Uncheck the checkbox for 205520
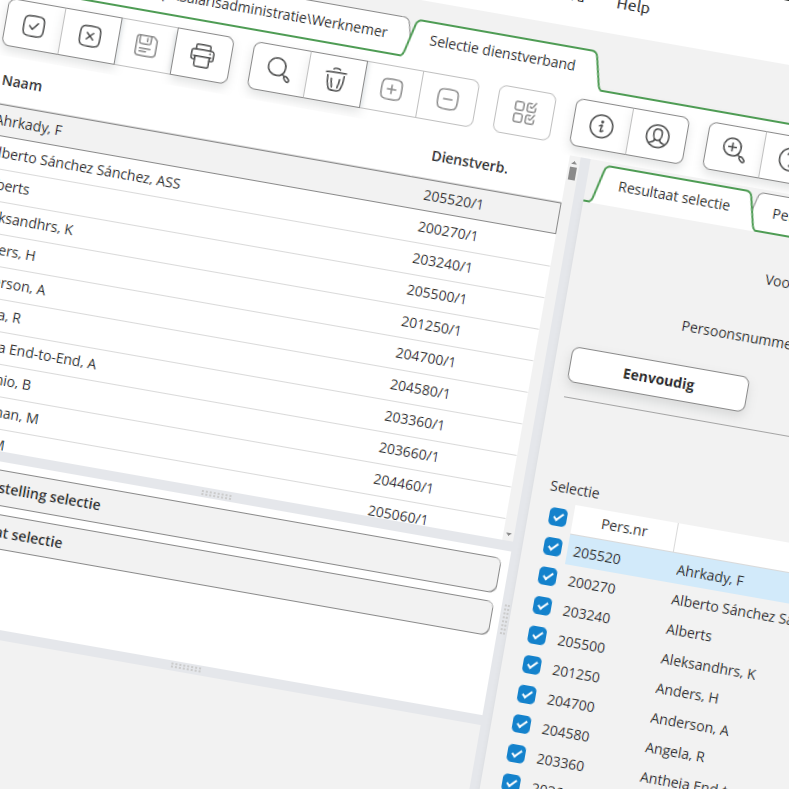The height and width of the screenshot is (789, 789). (553, 546)
